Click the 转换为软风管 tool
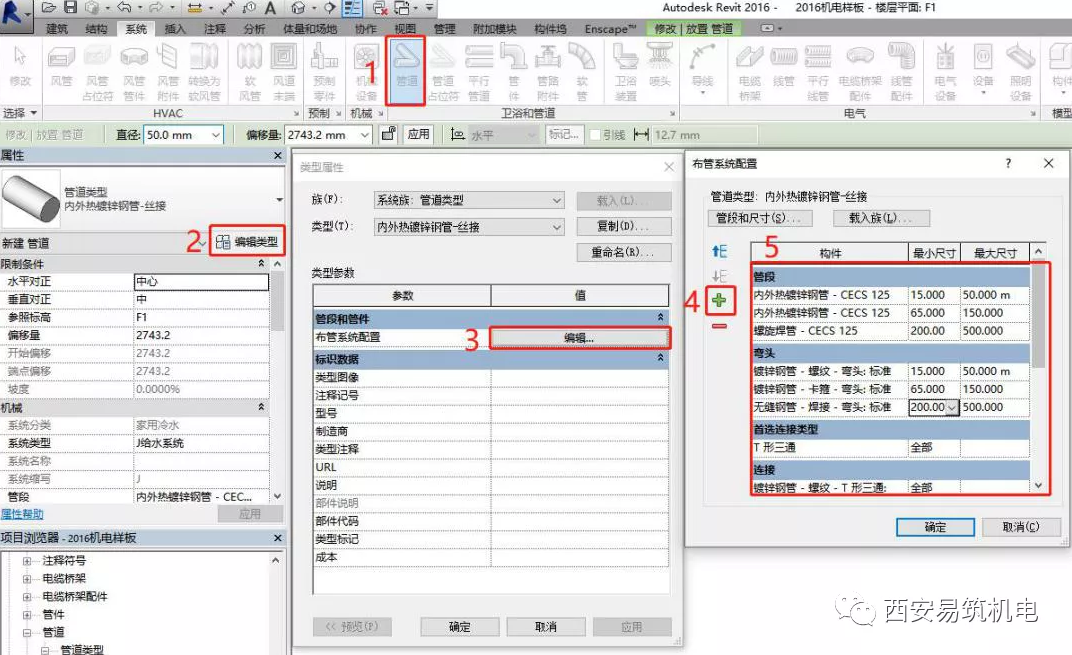The height and width of the screenshot is (655, 1072). (x=204, y=72)
